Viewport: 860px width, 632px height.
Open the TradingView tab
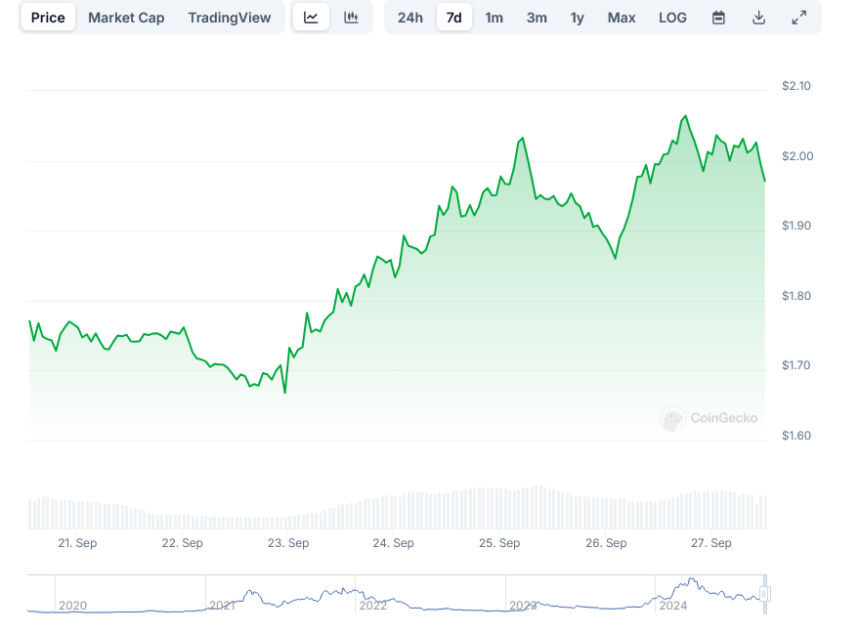click(229, 17)
